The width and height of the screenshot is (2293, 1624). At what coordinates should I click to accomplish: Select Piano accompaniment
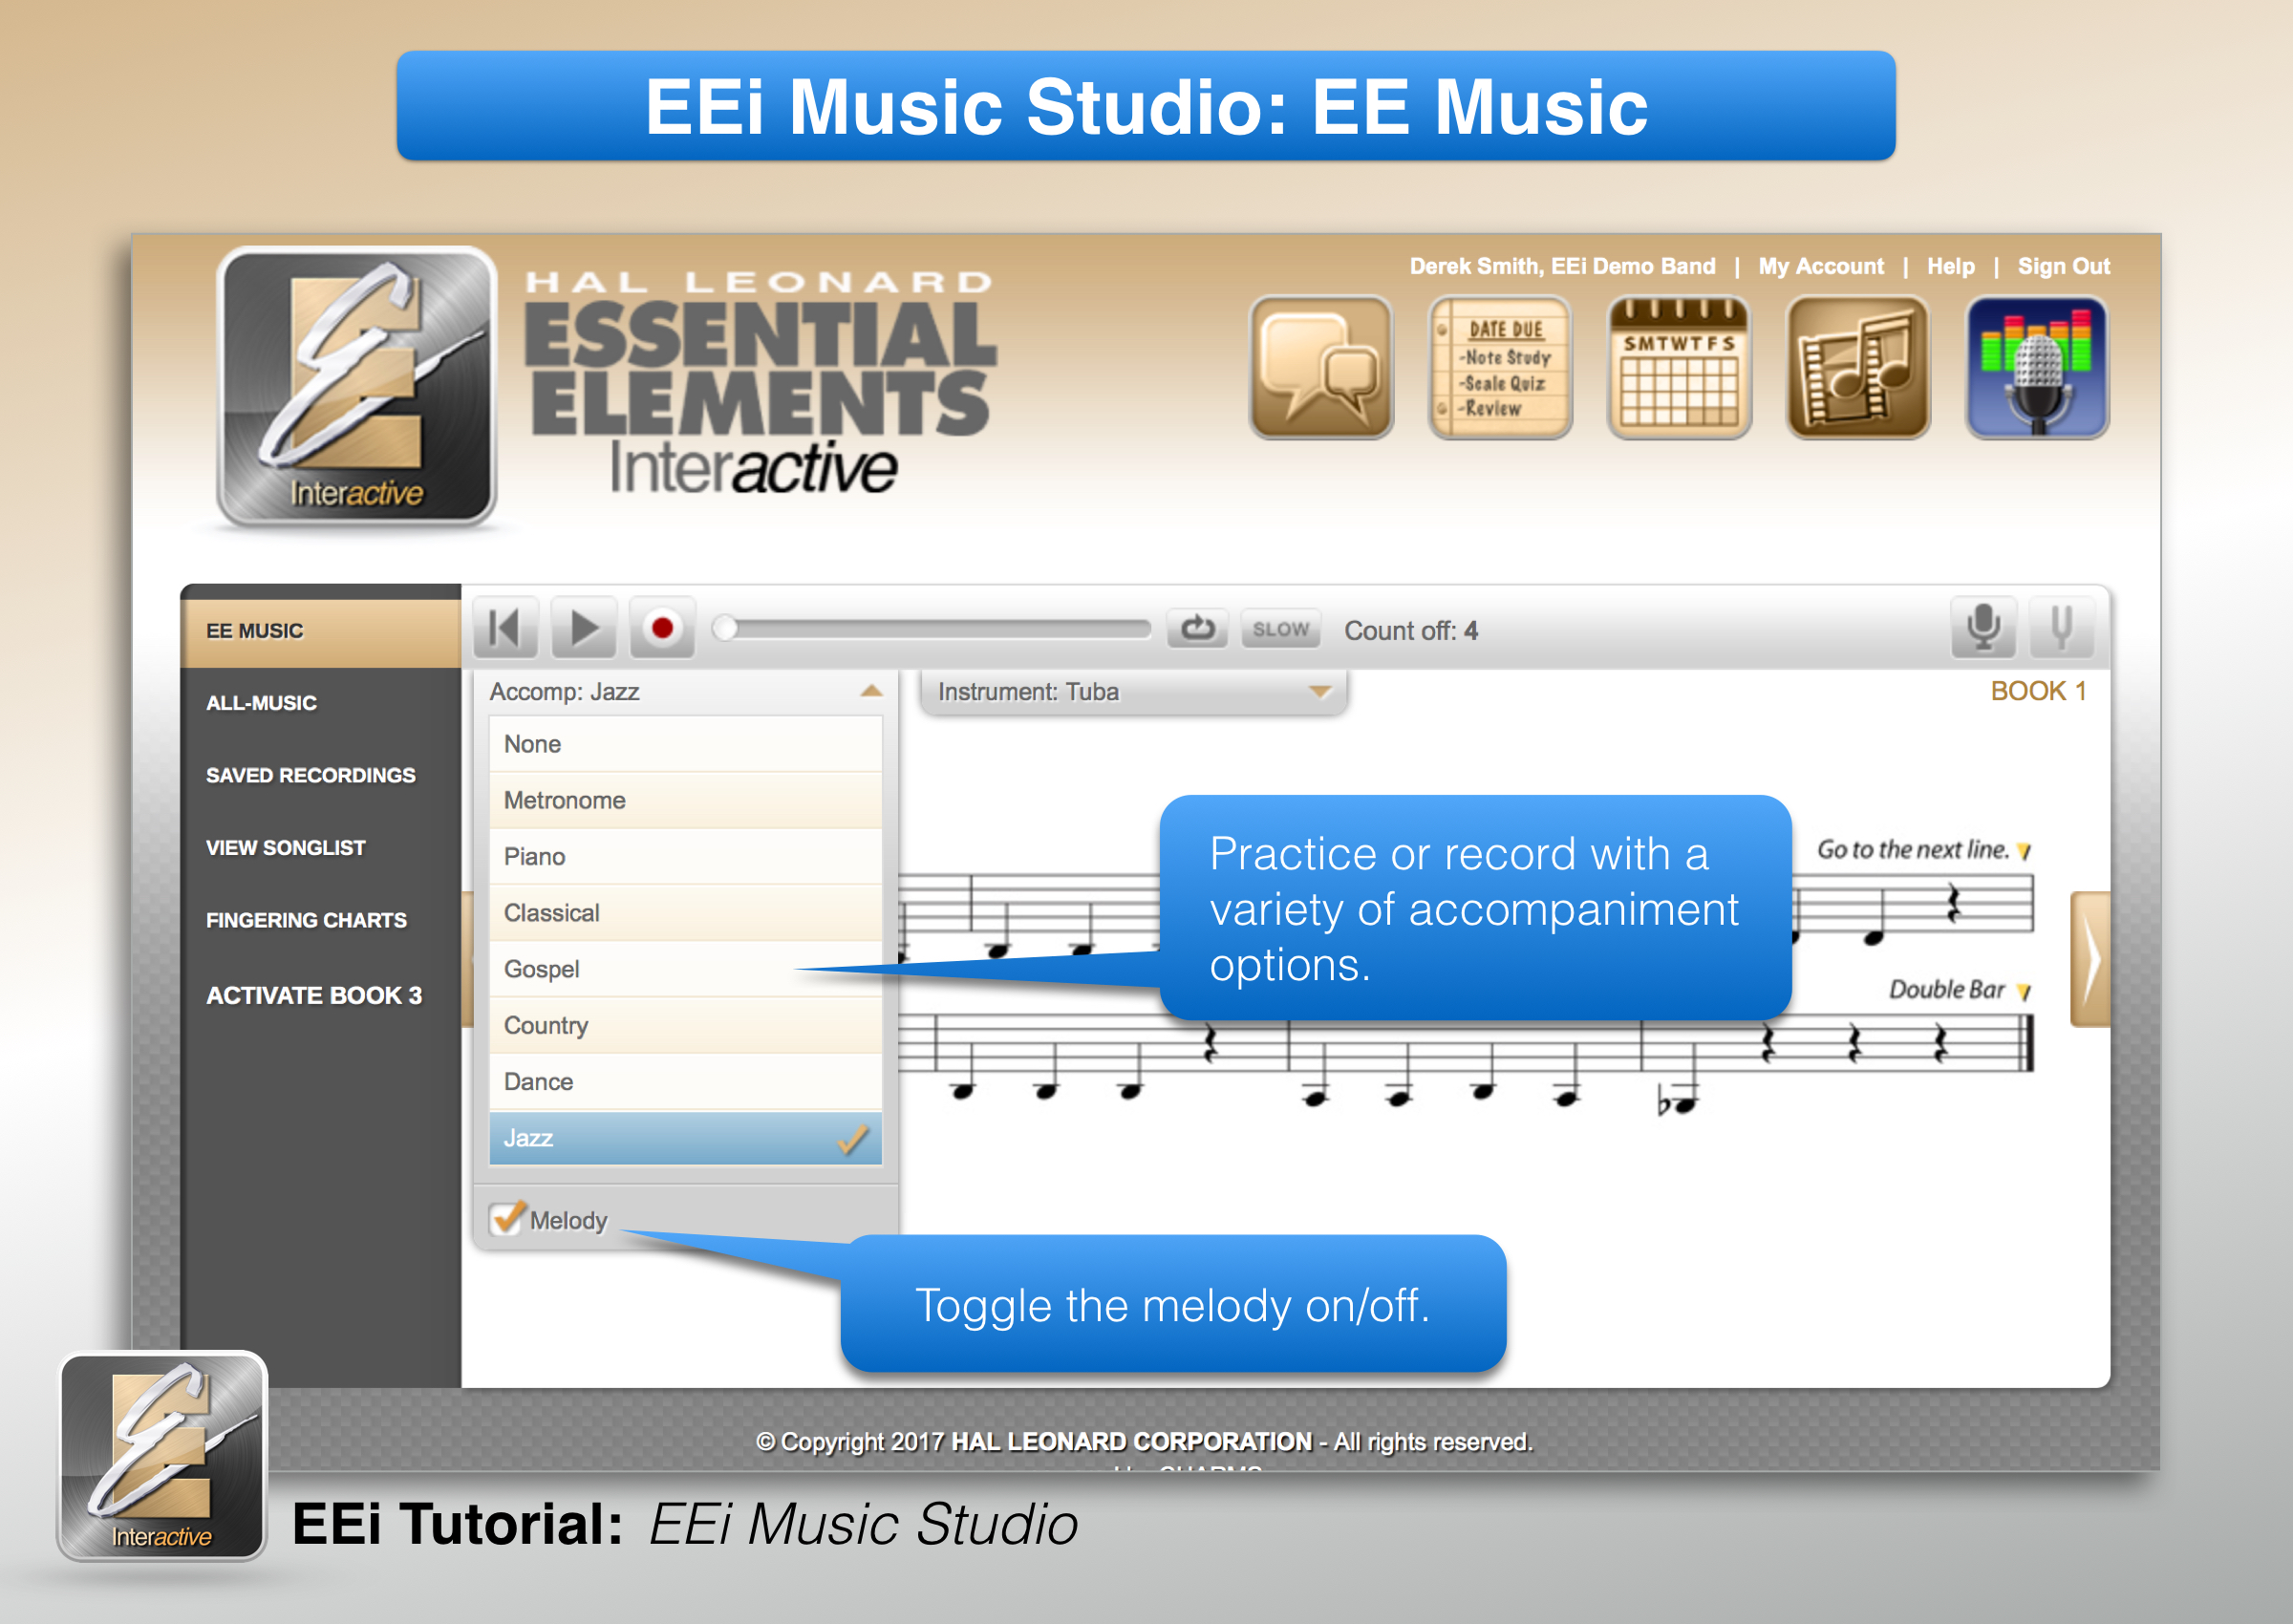686,856
